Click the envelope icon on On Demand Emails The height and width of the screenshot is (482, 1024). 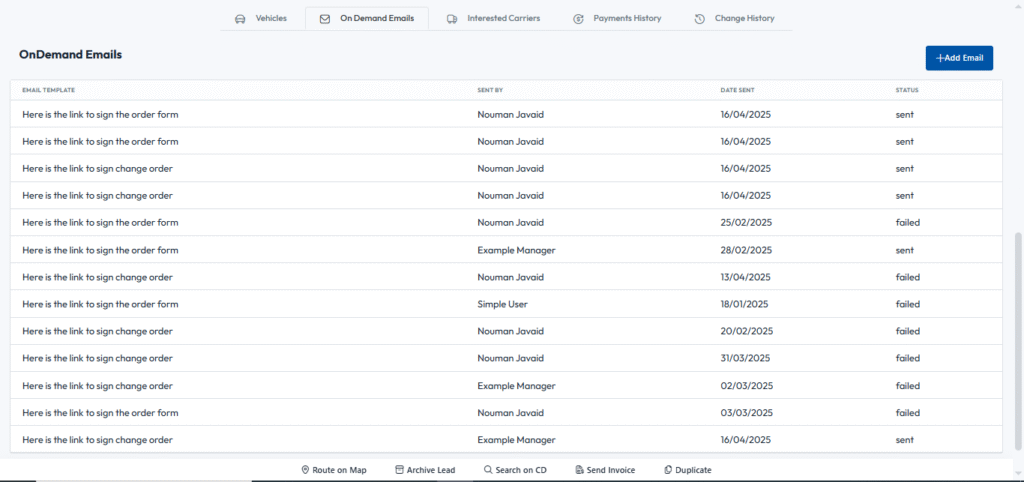tap(325, 19)
